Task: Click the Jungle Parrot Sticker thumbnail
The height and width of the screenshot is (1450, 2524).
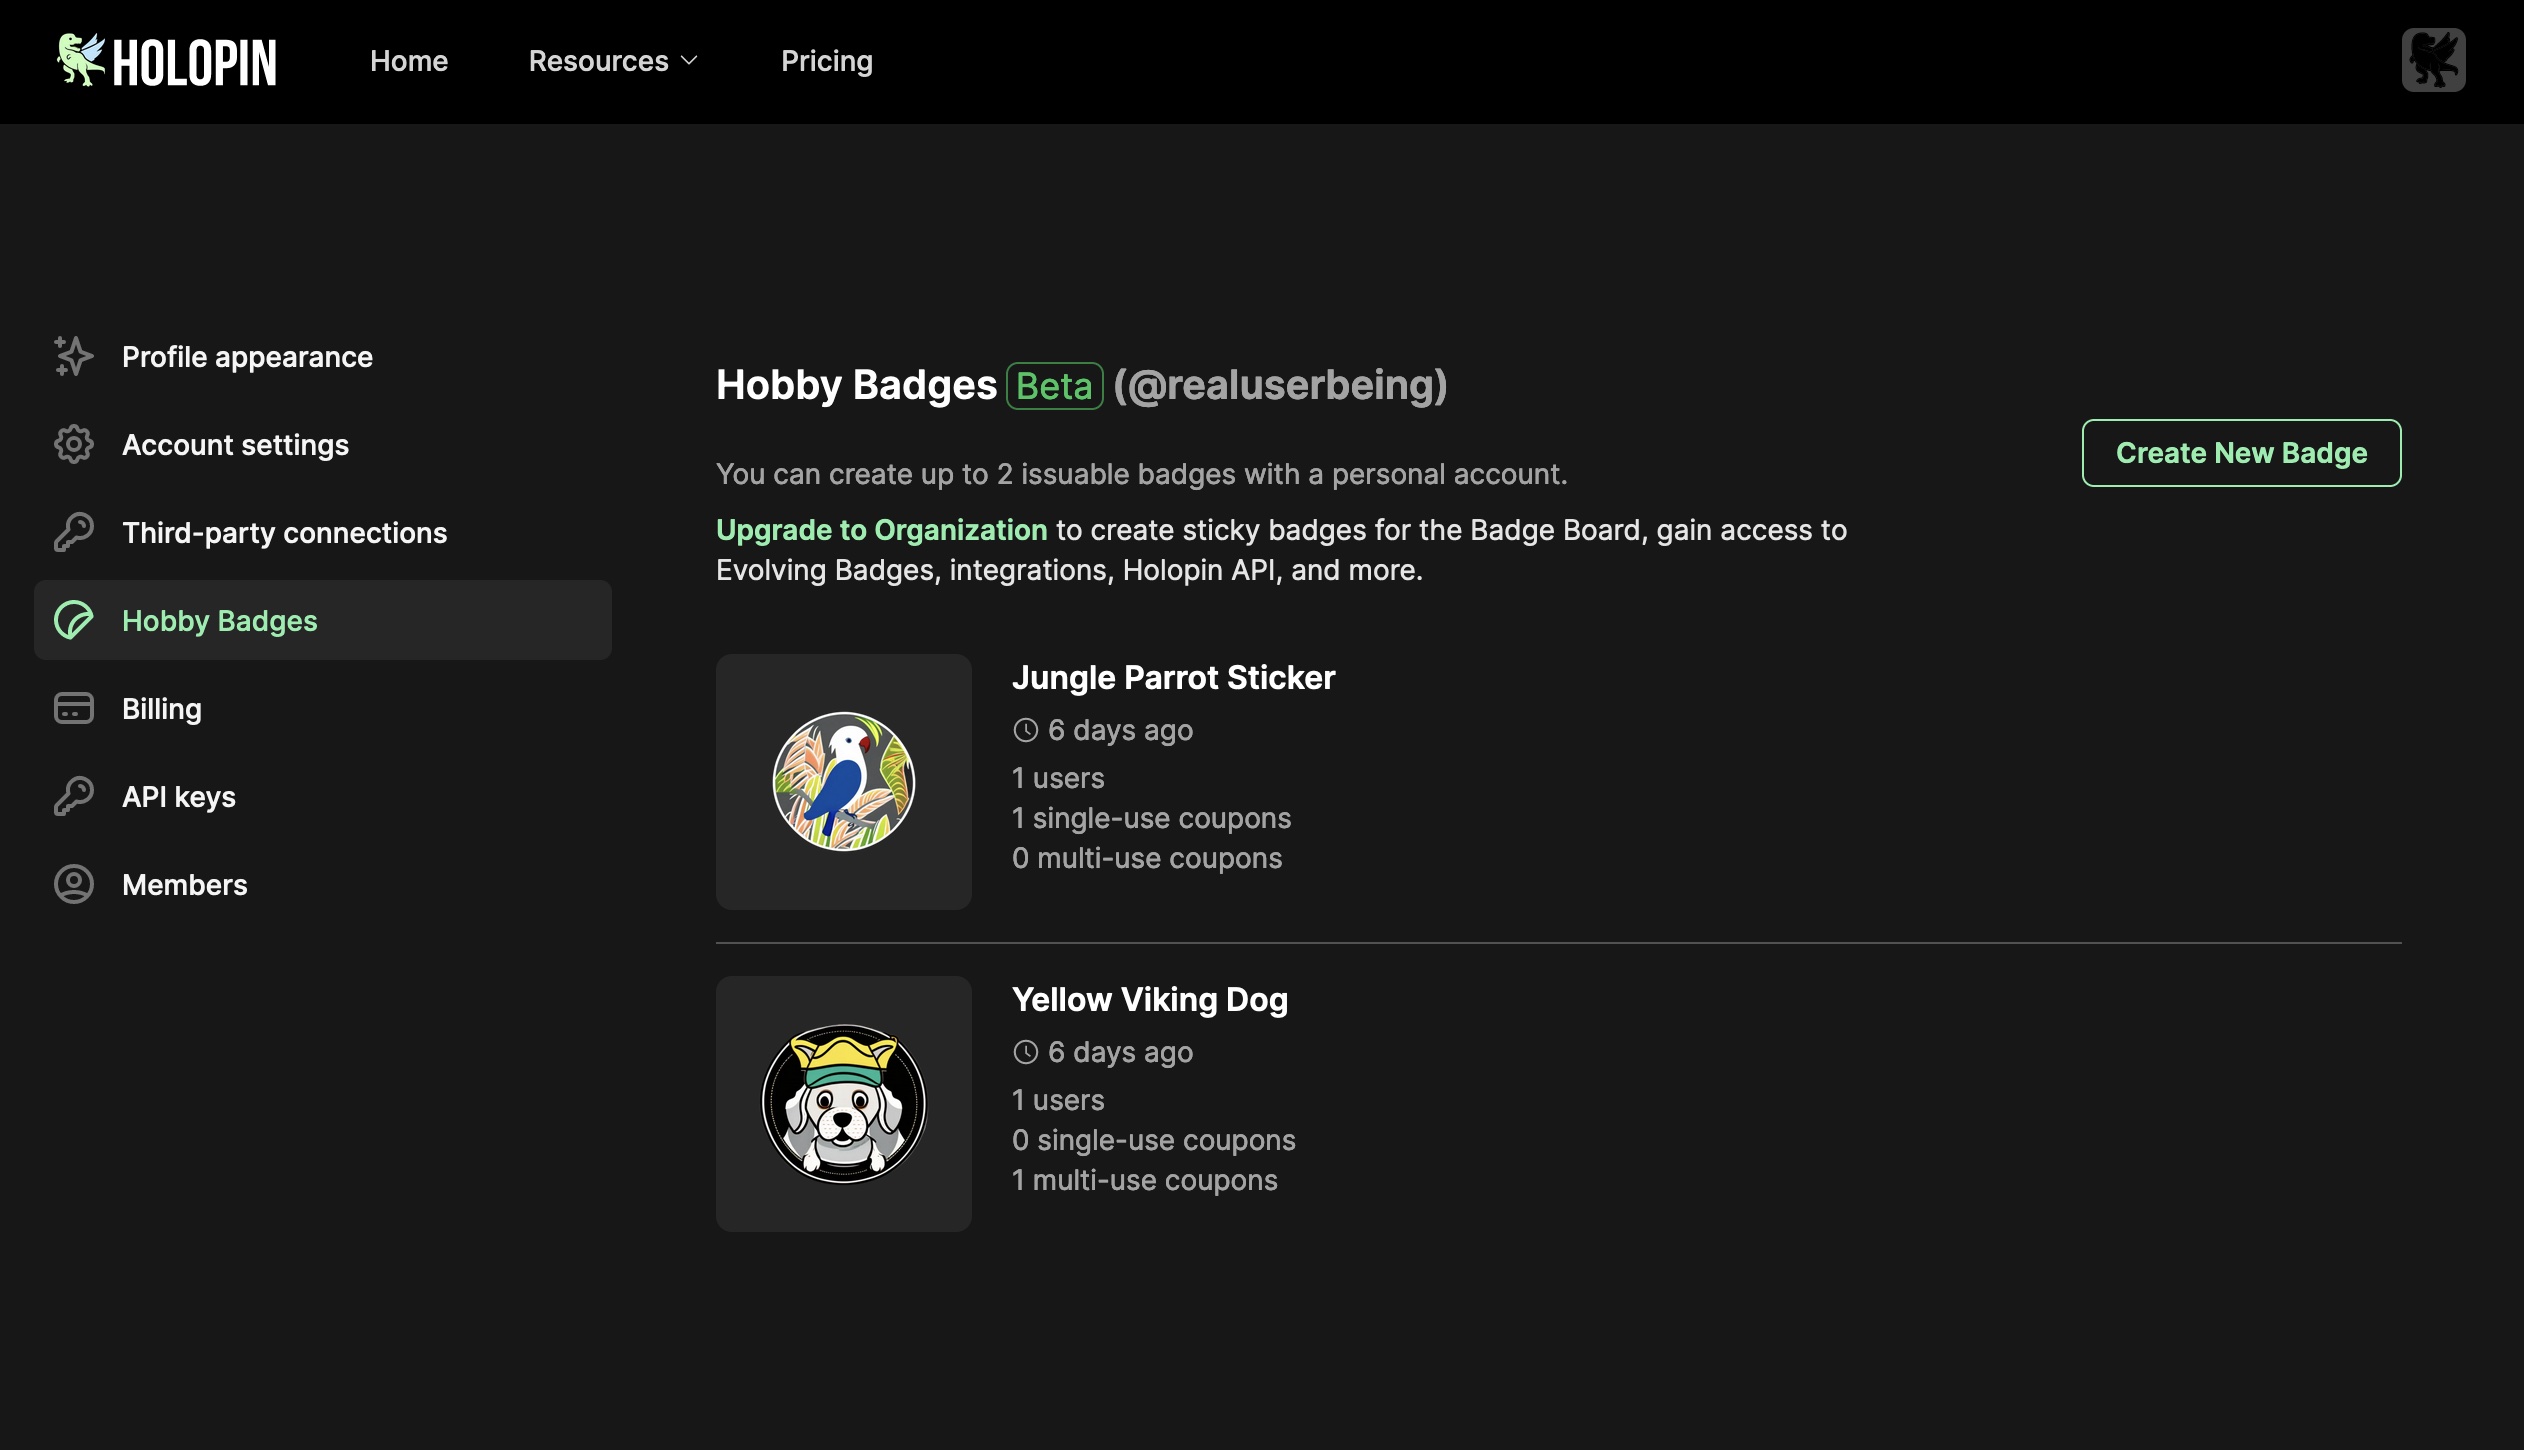Action: pyautogui.click(x=844, y=781)
